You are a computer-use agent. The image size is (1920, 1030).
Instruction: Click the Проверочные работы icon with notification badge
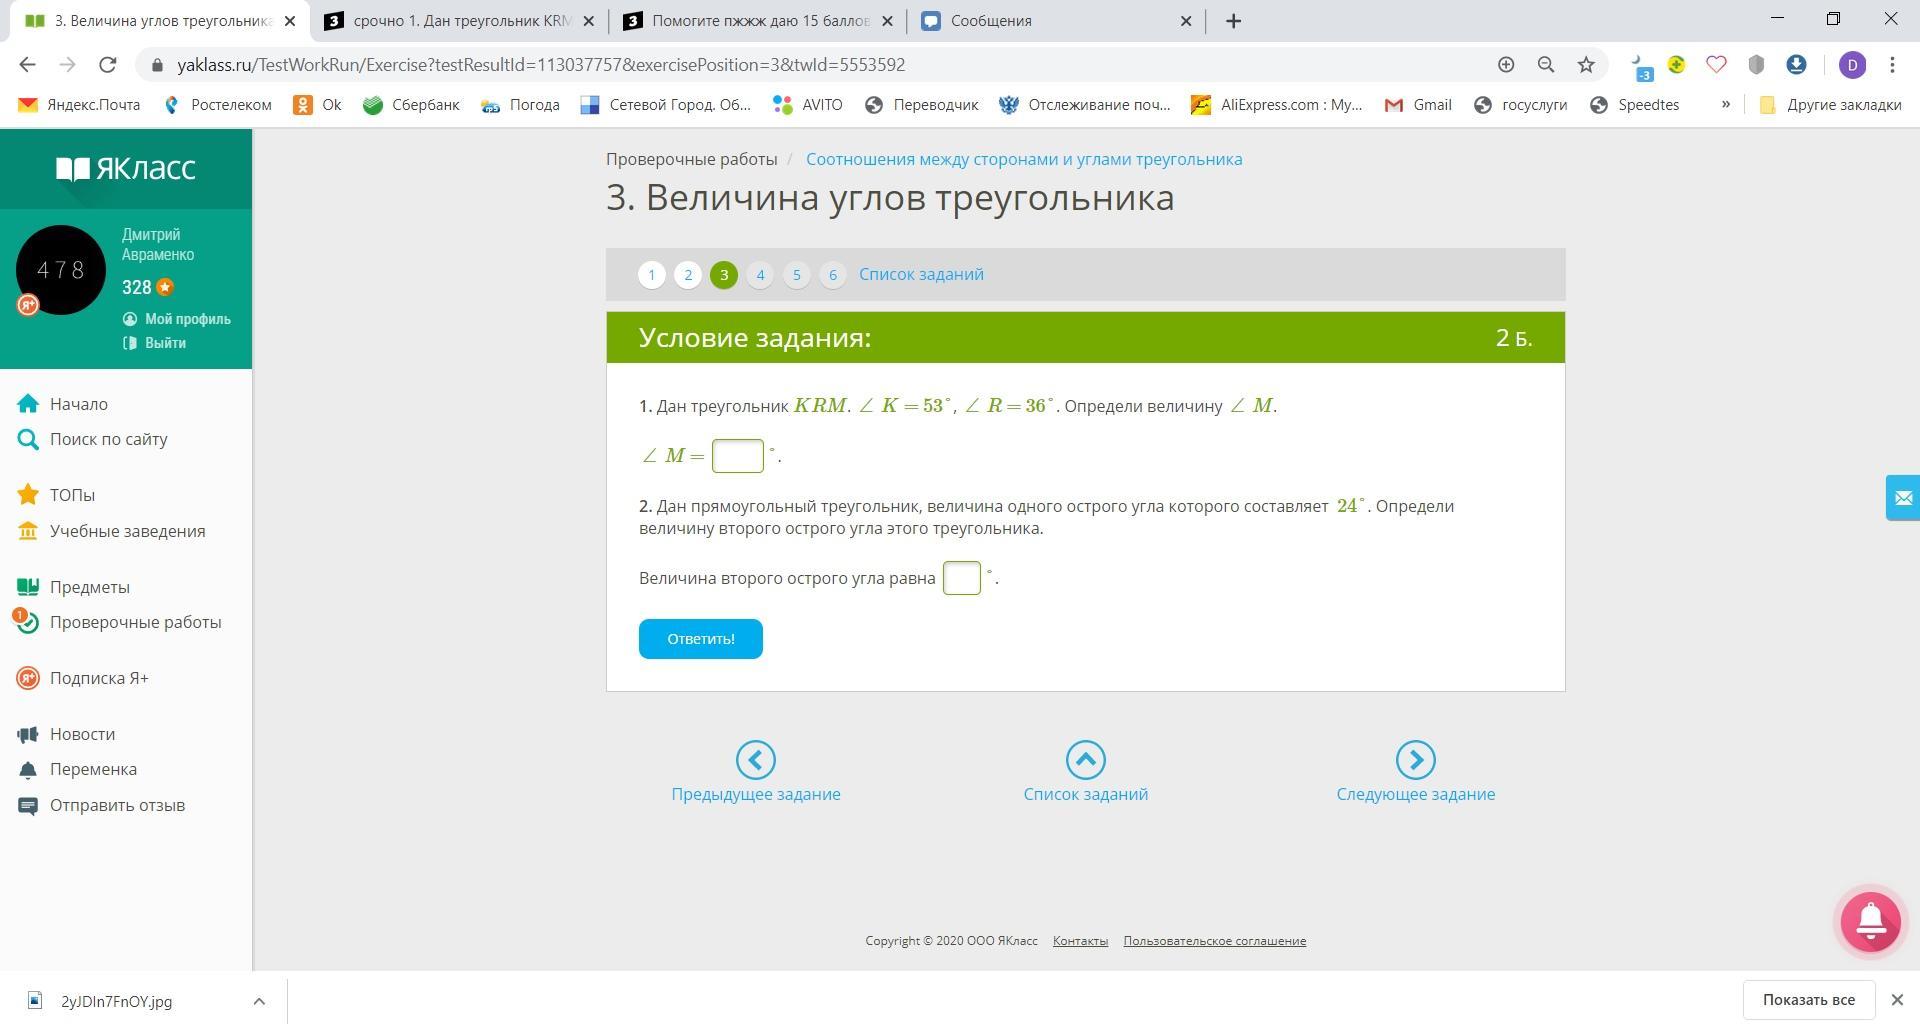[x=26, y=621]
